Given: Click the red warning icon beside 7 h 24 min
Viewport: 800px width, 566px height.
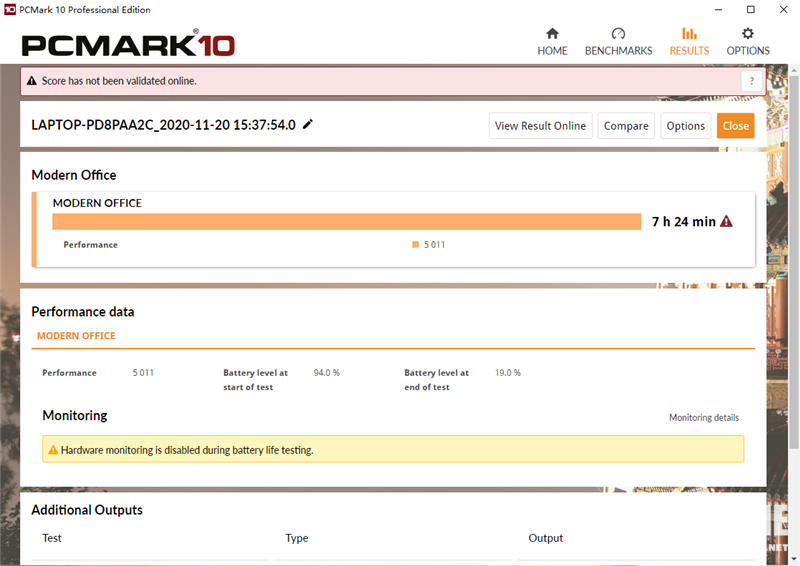Looking at the screenshot, I should pyautogui.click(x=726, y=222).
